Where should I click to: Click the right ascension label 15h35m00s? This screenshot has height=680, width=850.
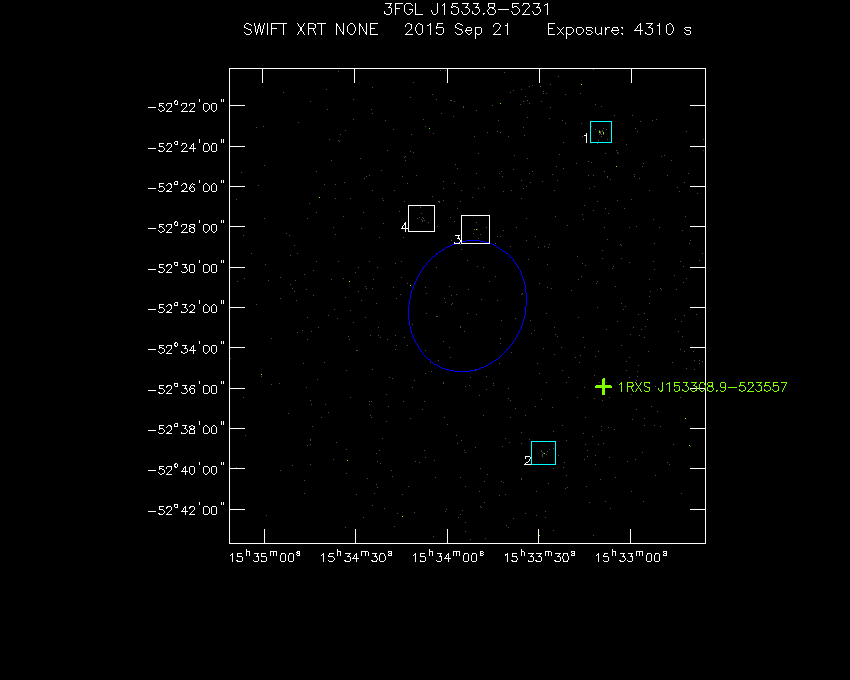pyautogui.click(x=265, y=557)
